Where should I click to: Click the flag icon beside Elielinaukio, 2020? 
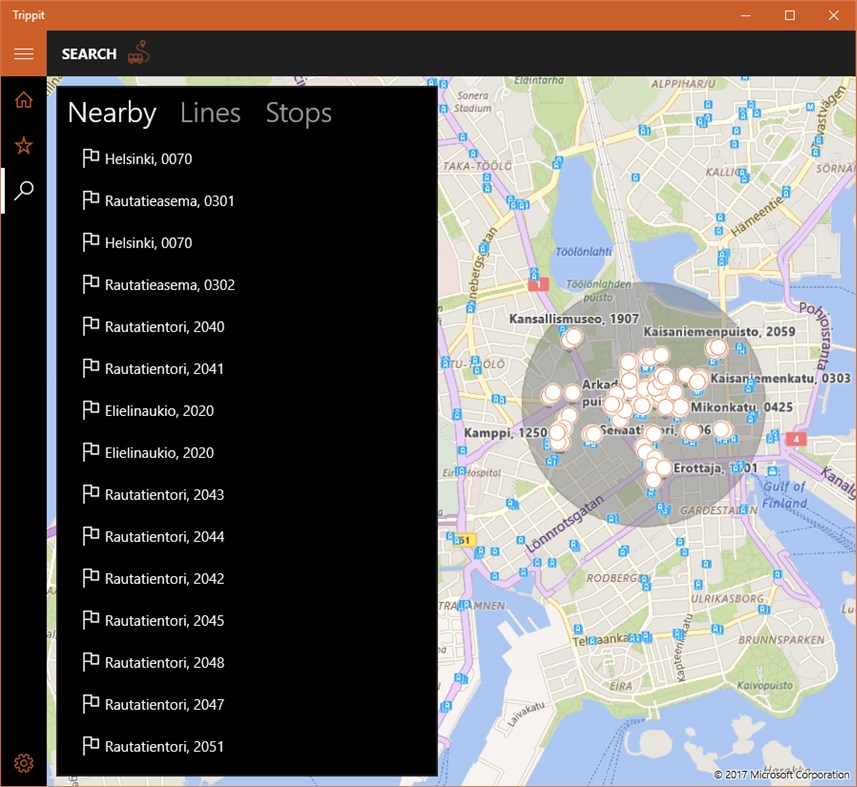89,410
